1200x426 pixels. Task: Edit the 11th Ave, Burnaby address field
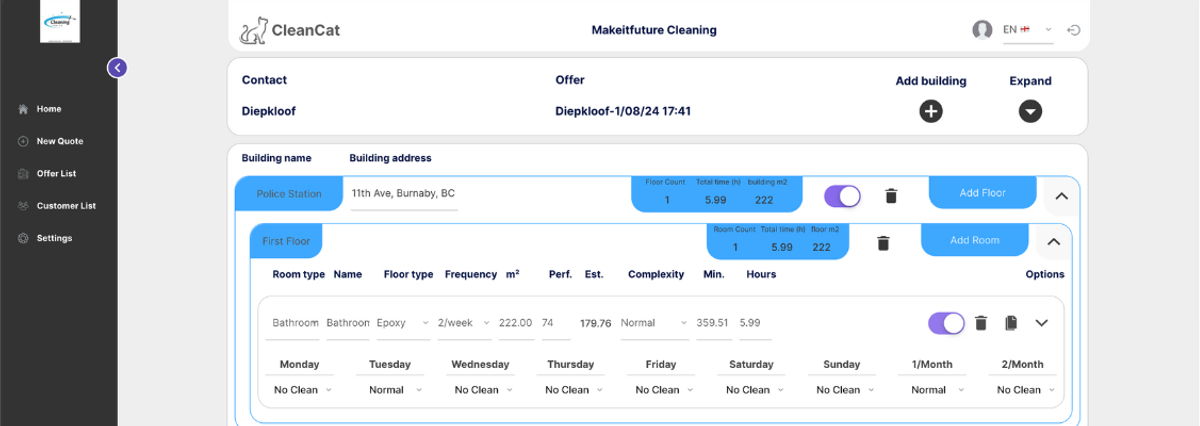tap(403, 194)
